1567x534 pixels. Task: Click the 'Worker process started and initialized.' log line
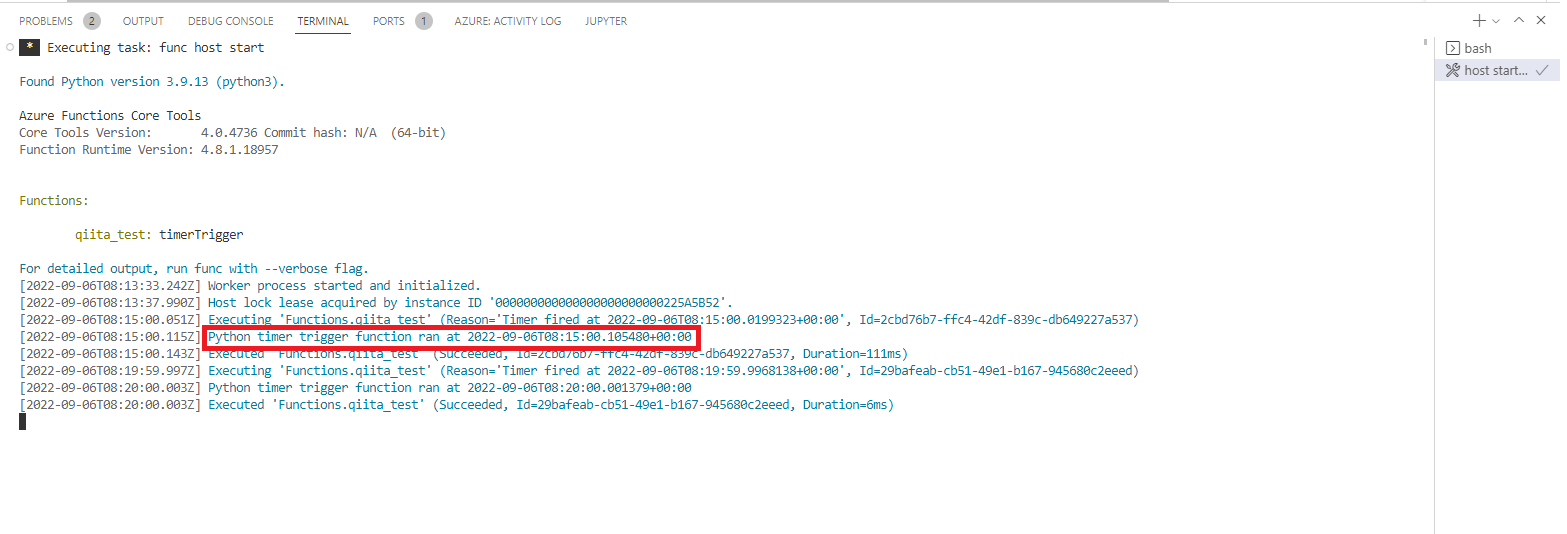click(250, 285)
